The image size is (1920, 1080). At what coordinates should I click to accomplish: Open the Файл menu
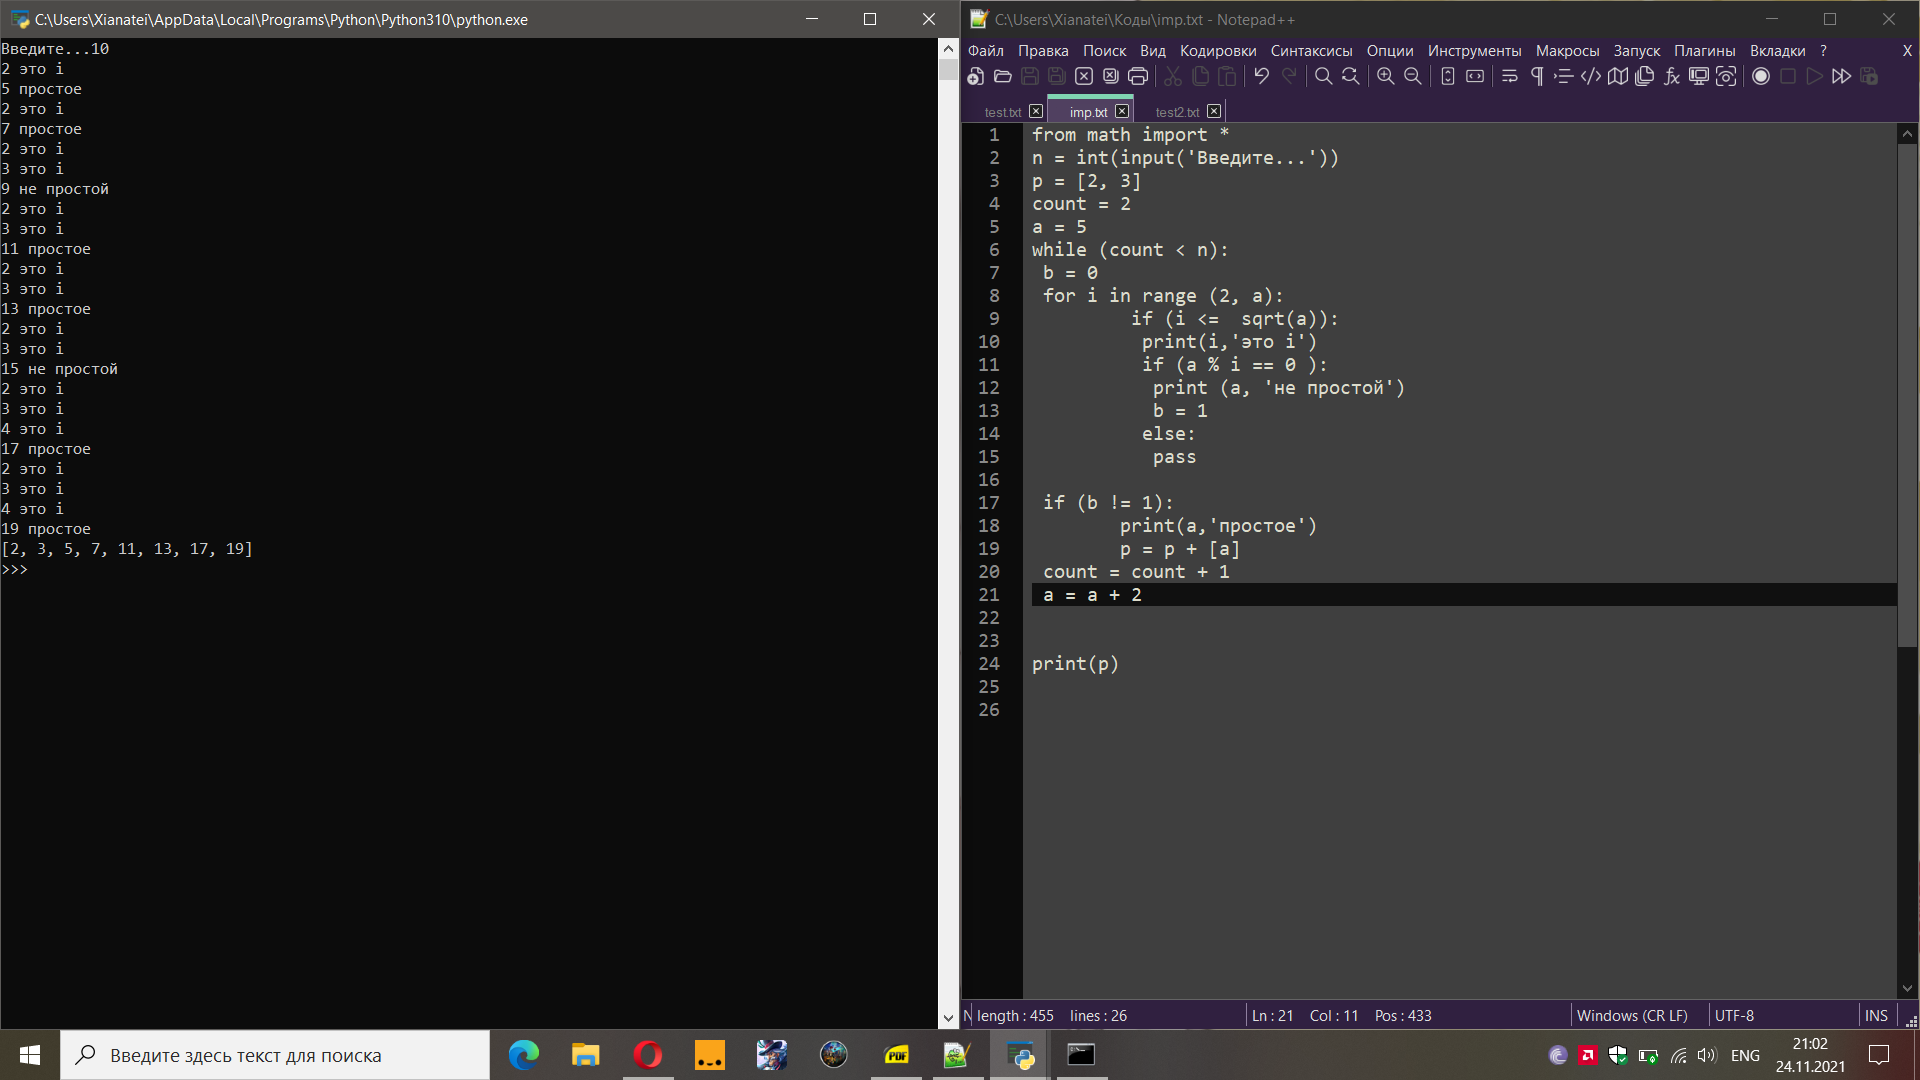986,51
